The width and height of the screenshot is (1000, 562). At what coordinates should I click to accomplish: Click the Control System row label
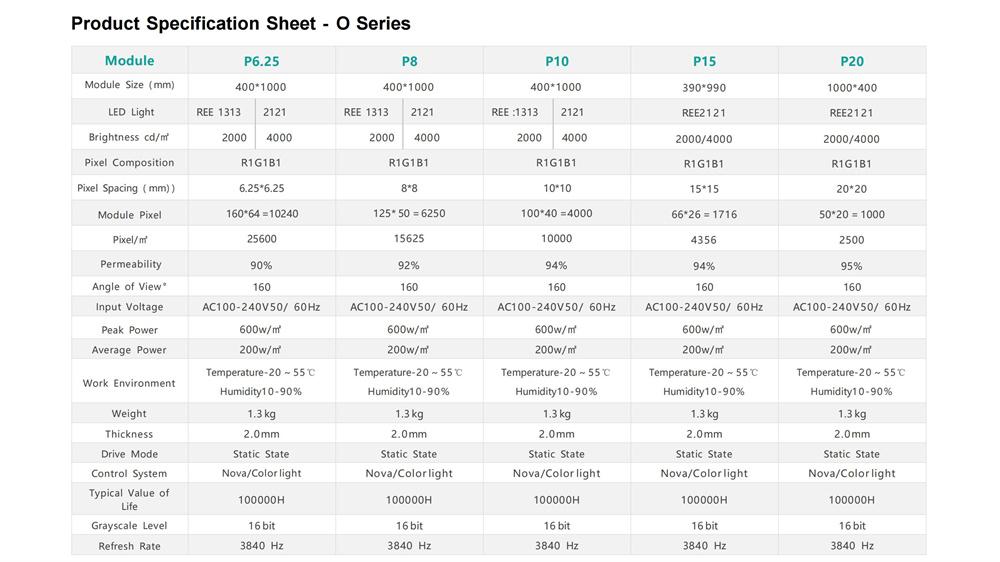click(129, 474)
